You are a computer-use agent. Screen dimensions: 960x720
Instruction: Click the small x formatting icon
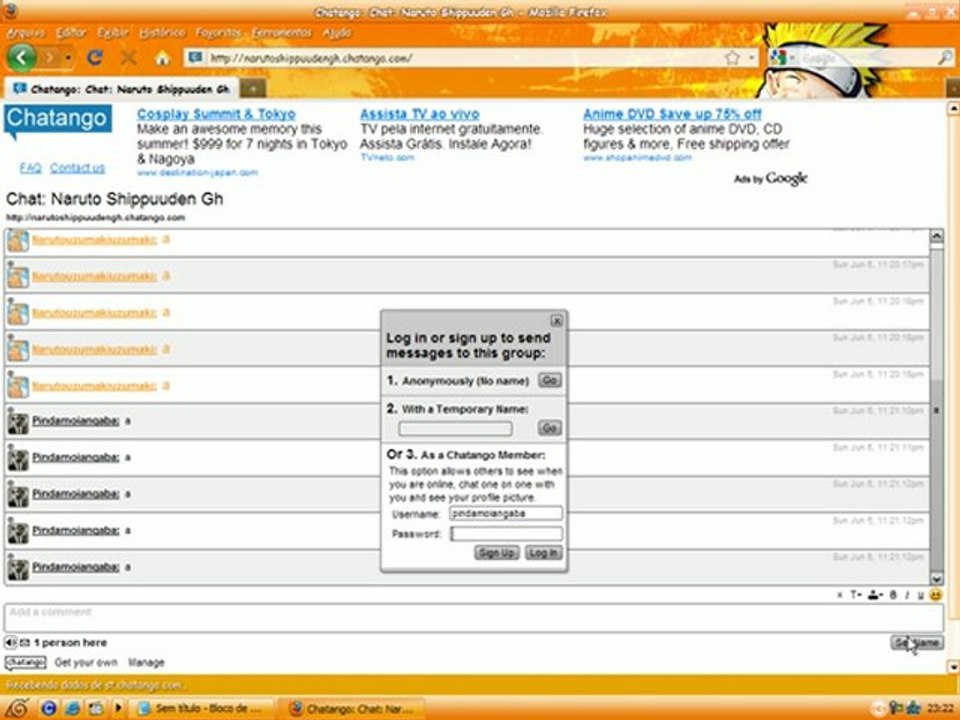tap(839, 595)
